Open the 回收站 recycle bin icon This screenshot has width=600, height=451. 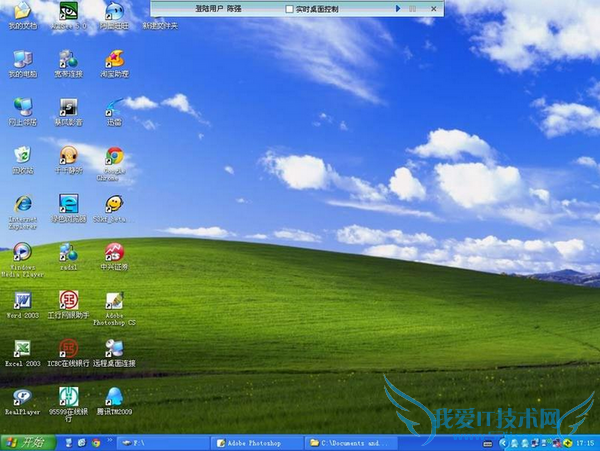pyautogui.click(x=21, y=157)
